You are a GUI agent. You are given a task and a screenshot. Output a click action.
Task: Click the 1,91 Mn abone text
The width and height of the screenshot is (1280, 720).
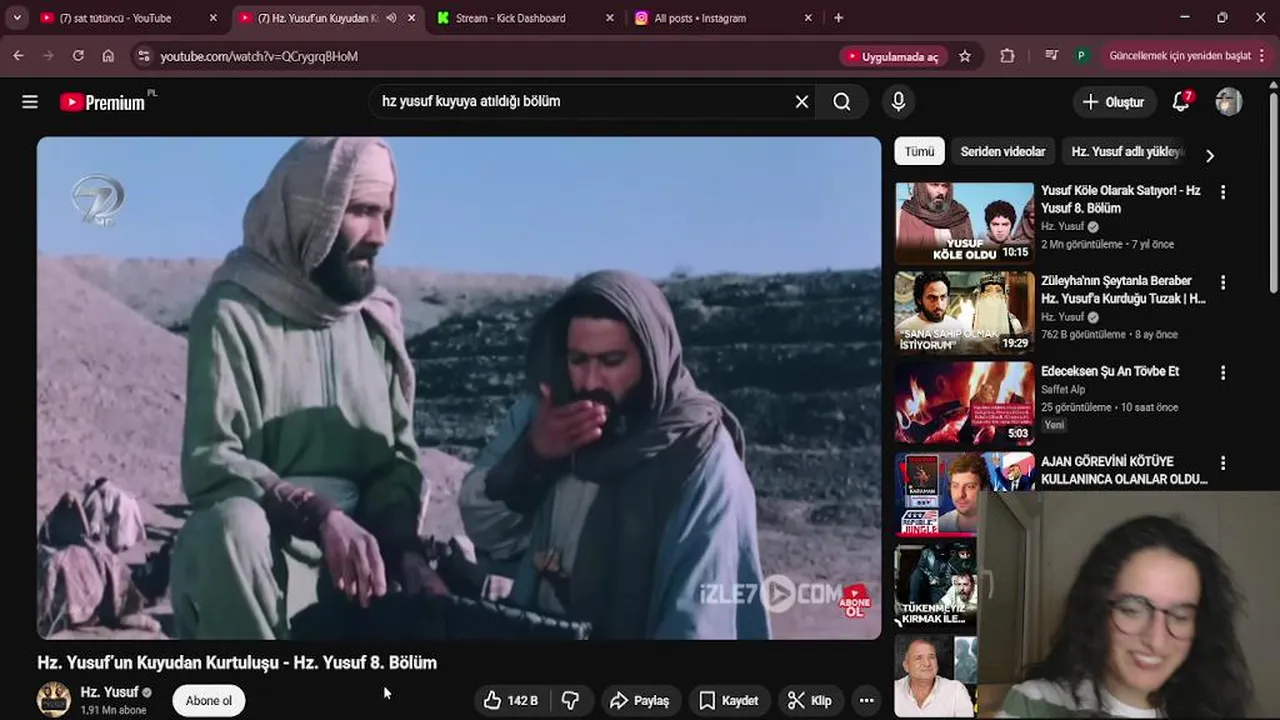pyautogui.click(x=113, y=710)
